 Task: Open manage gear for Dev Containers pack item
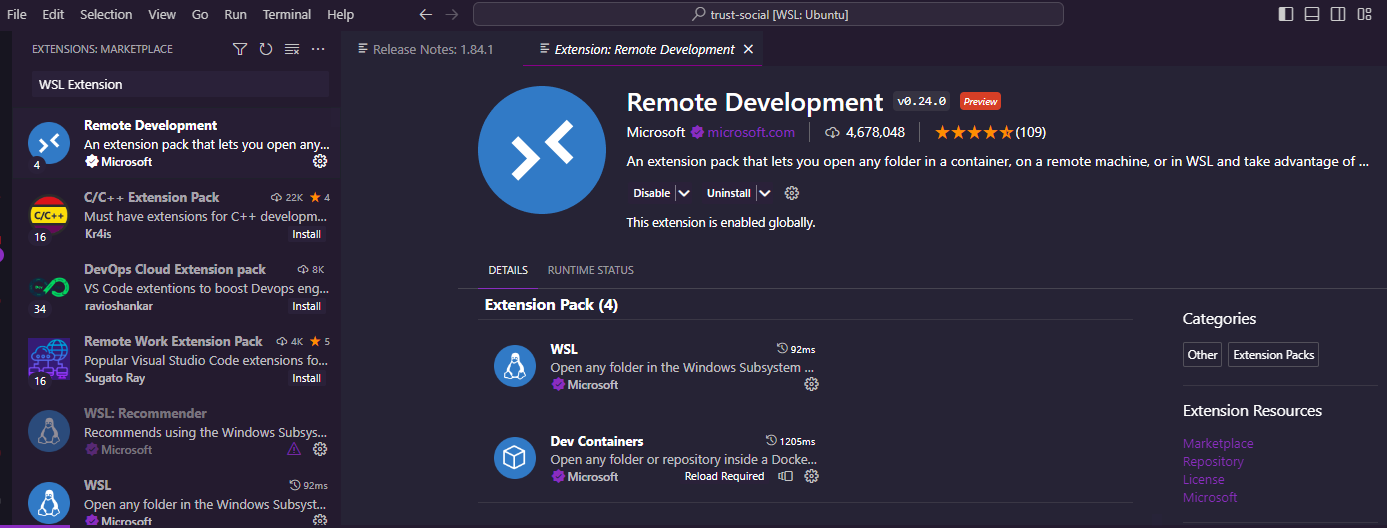(x=812, y=476)
